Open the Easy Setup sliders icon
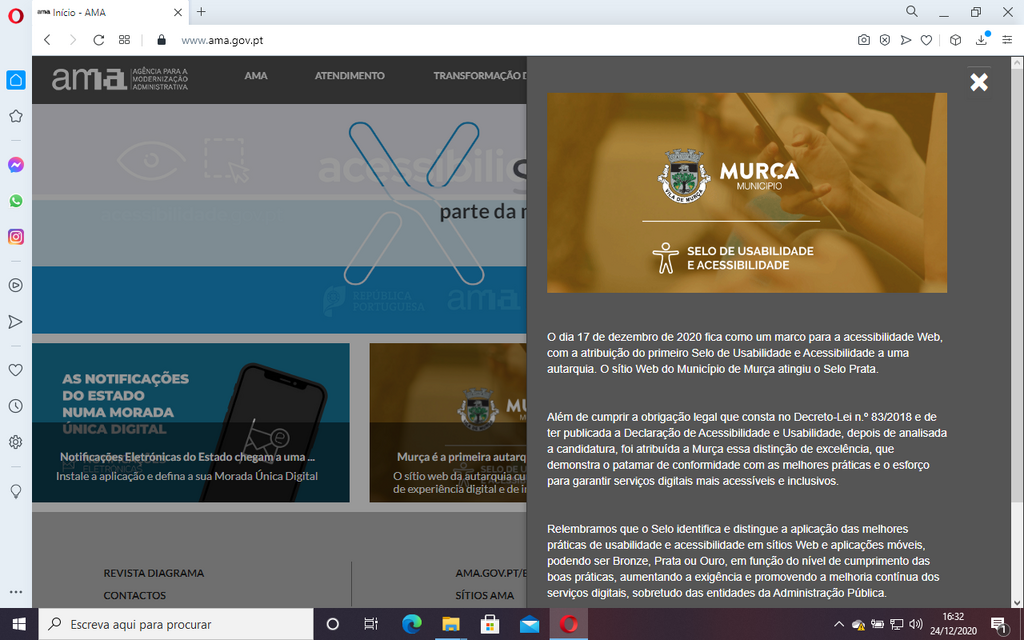The width and height of the screenshot is (1024, 640). [x=1007, y=40]
